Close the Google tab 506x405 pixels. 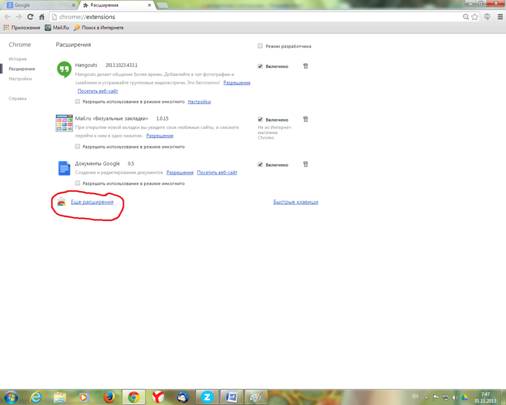coord(73,5)
